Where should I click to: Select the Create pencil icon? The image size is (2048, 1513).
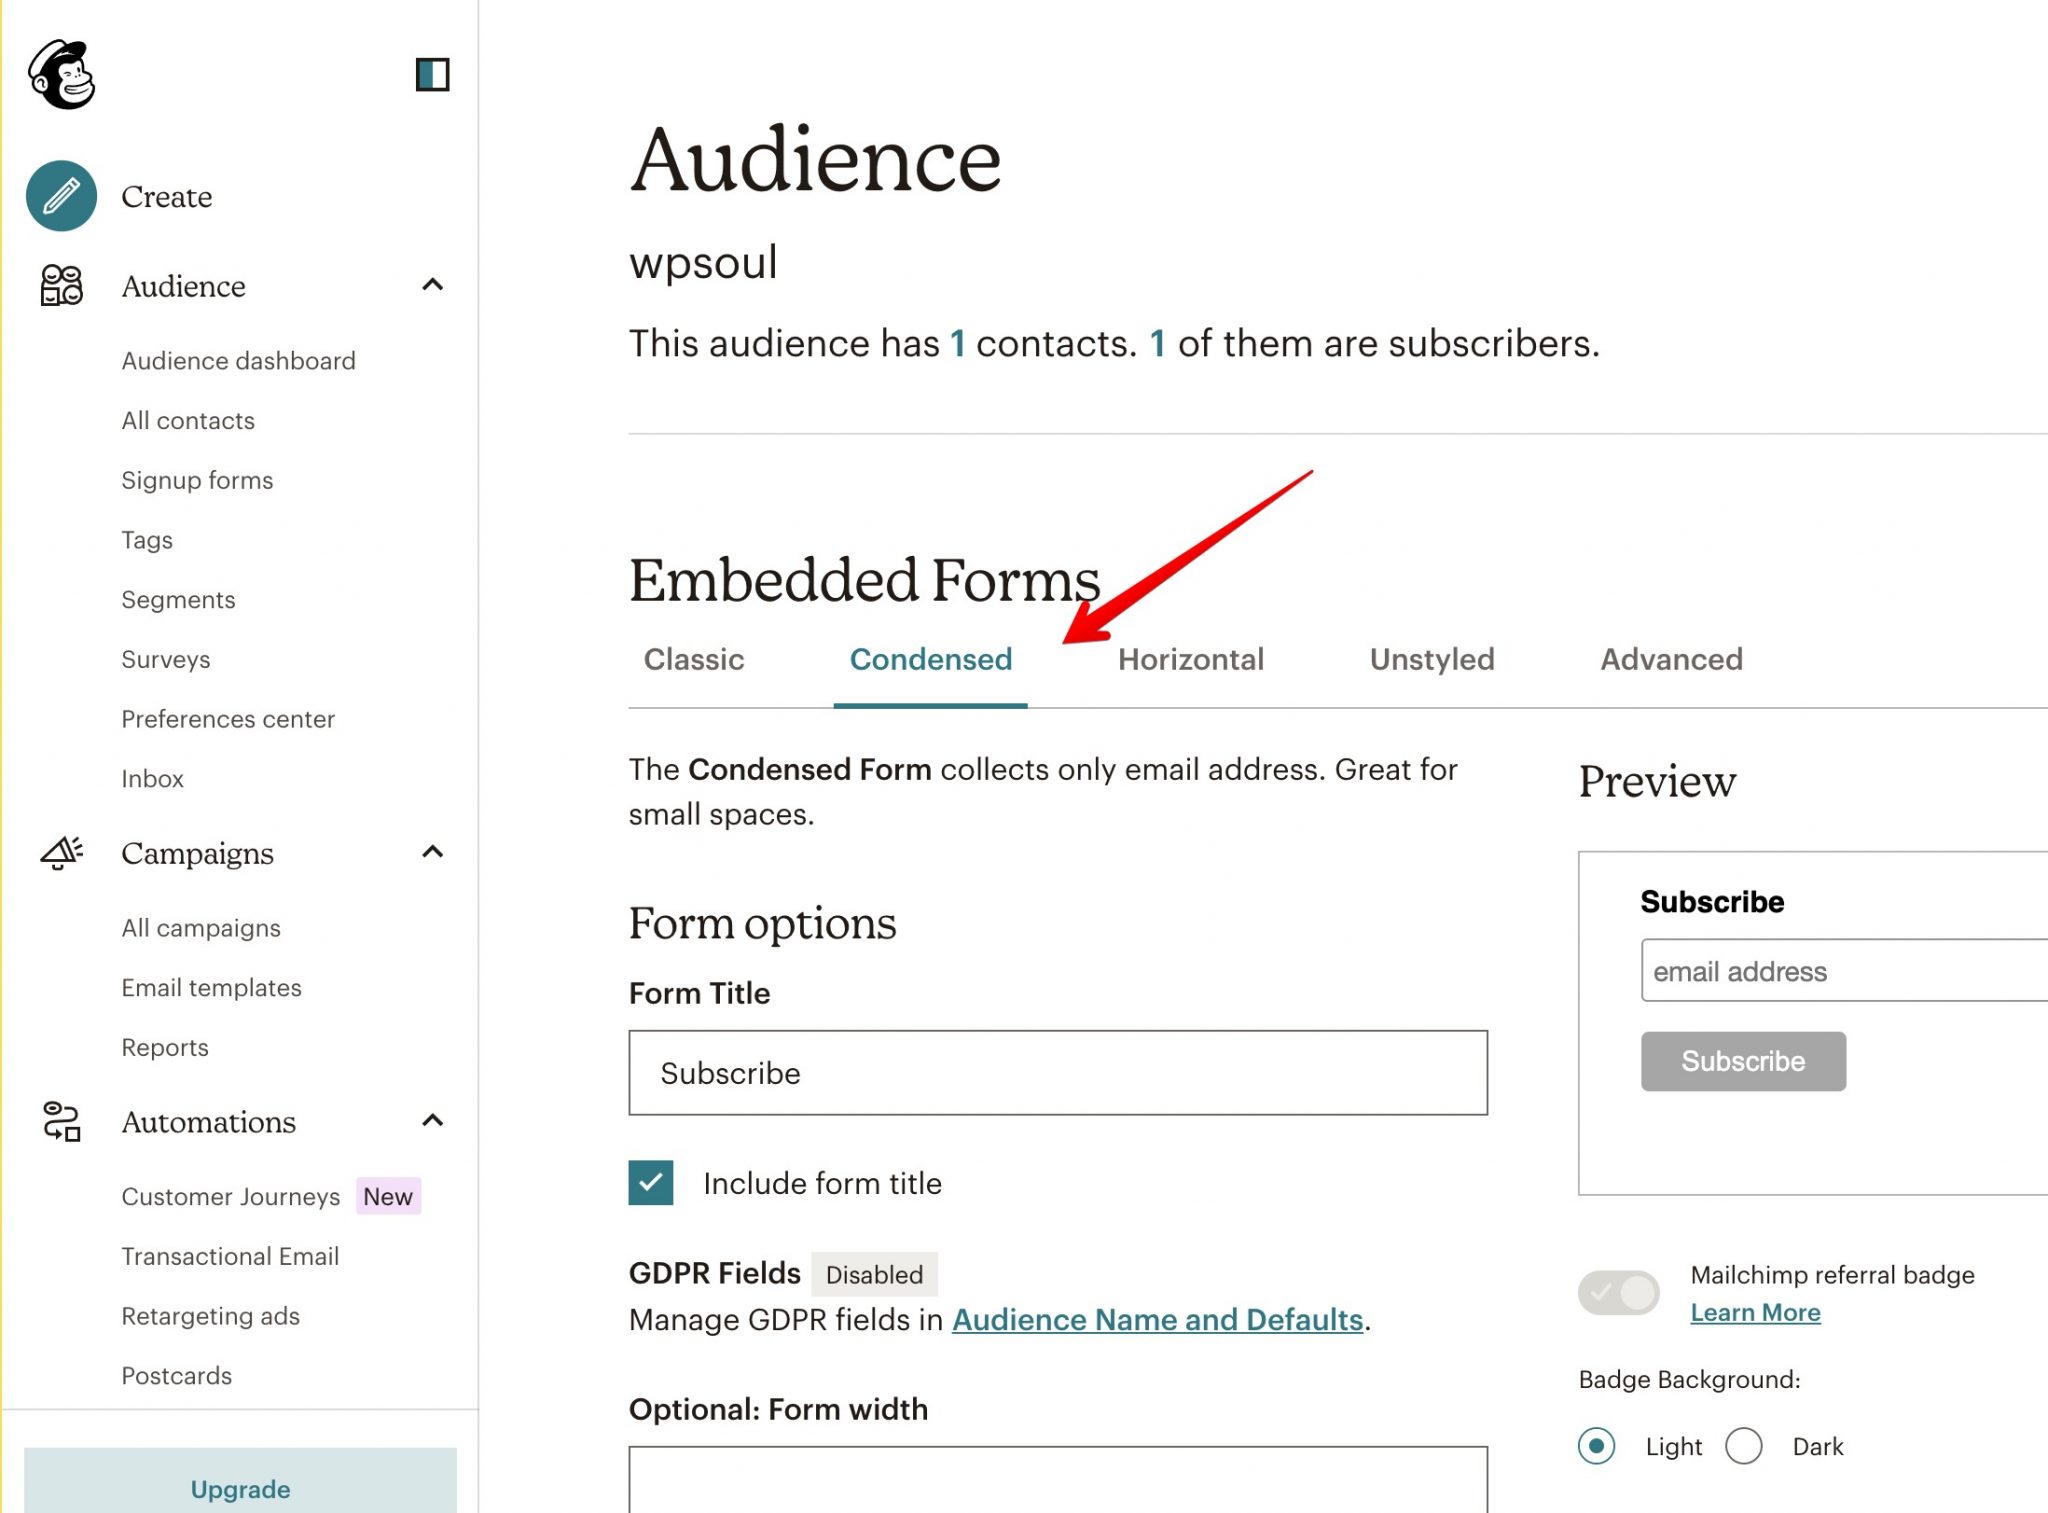(x=60, y=196)
